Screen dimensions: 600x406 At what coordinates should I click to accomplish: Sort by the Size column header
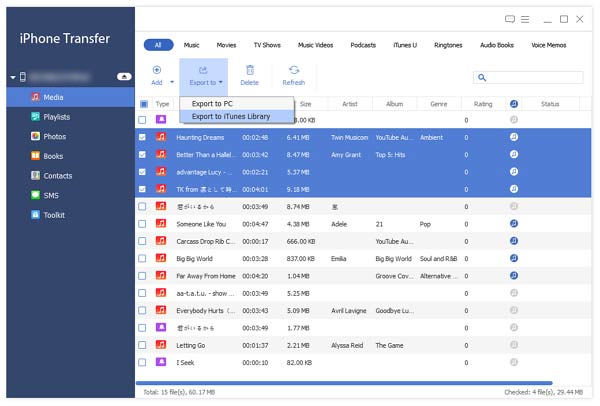[x=305, y=104]
